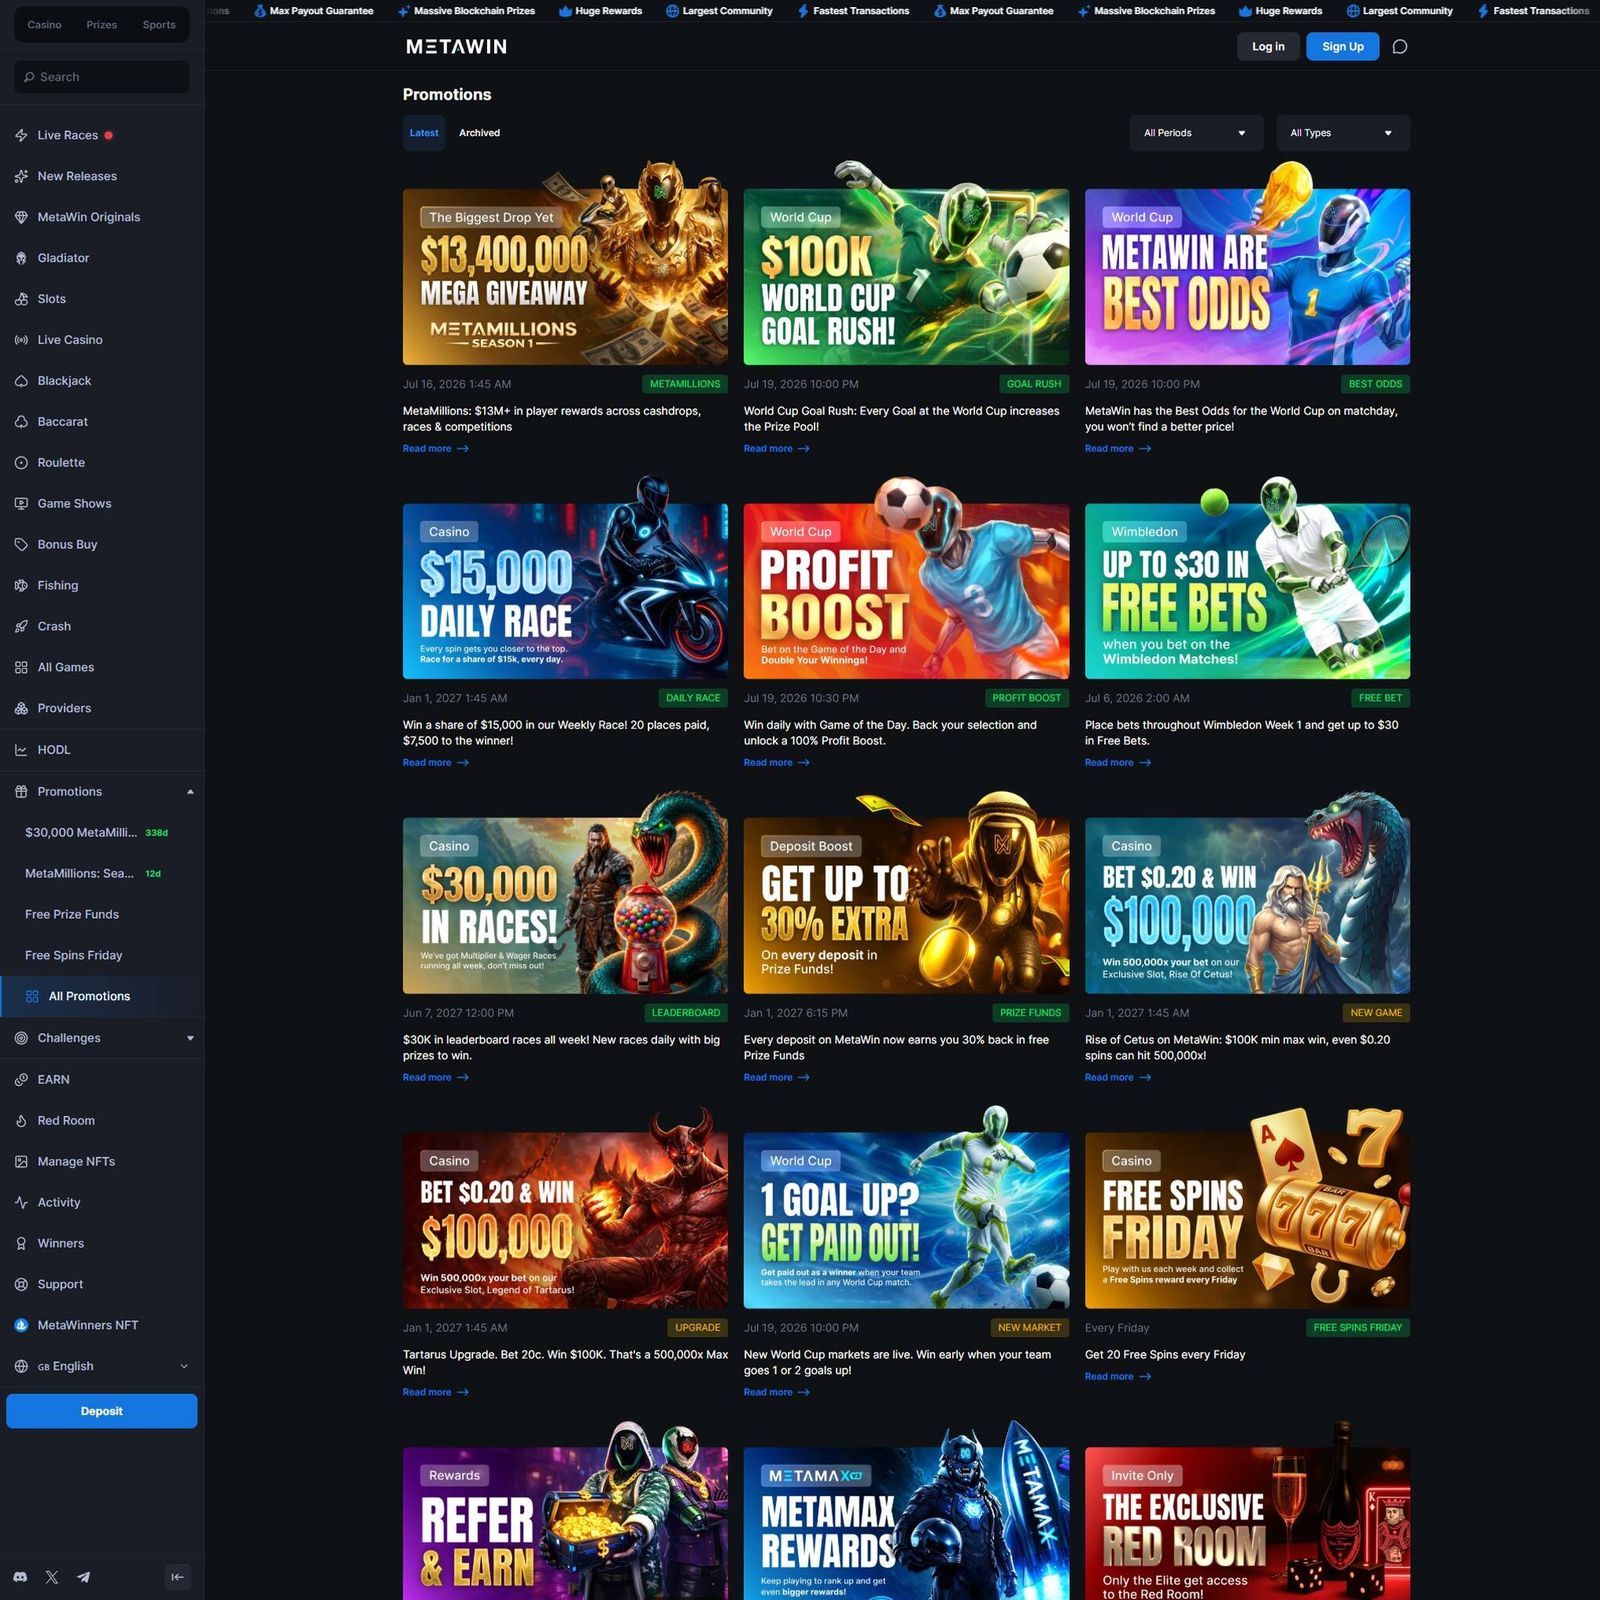
Task: Open Red Room flame icon
Action: point(21,1121)
